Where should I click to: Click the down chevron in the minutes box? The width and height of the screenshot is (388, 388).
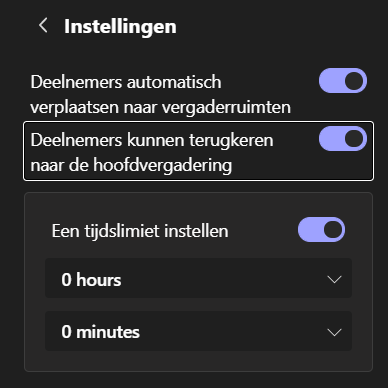coord(334,332)
